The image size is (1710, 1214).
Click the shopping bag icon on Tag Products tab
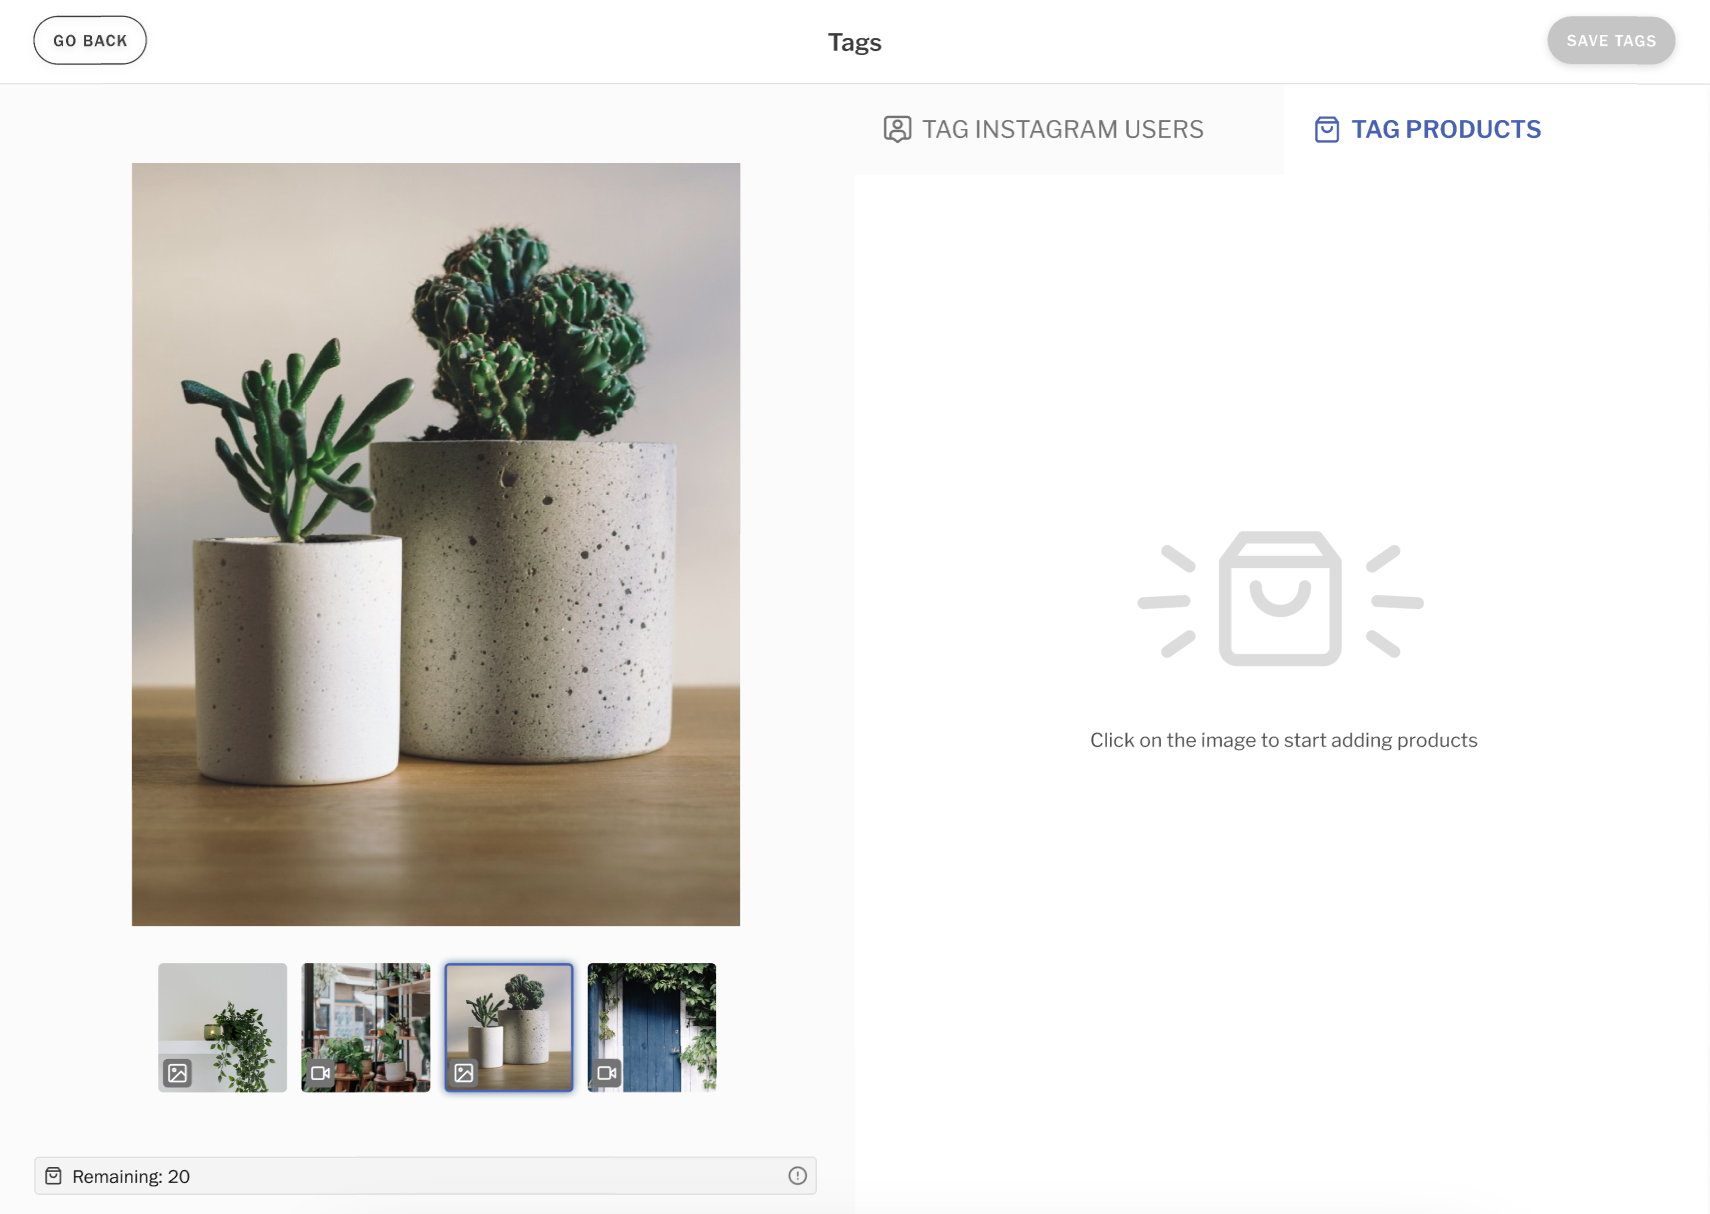[x=1326, y=129]
